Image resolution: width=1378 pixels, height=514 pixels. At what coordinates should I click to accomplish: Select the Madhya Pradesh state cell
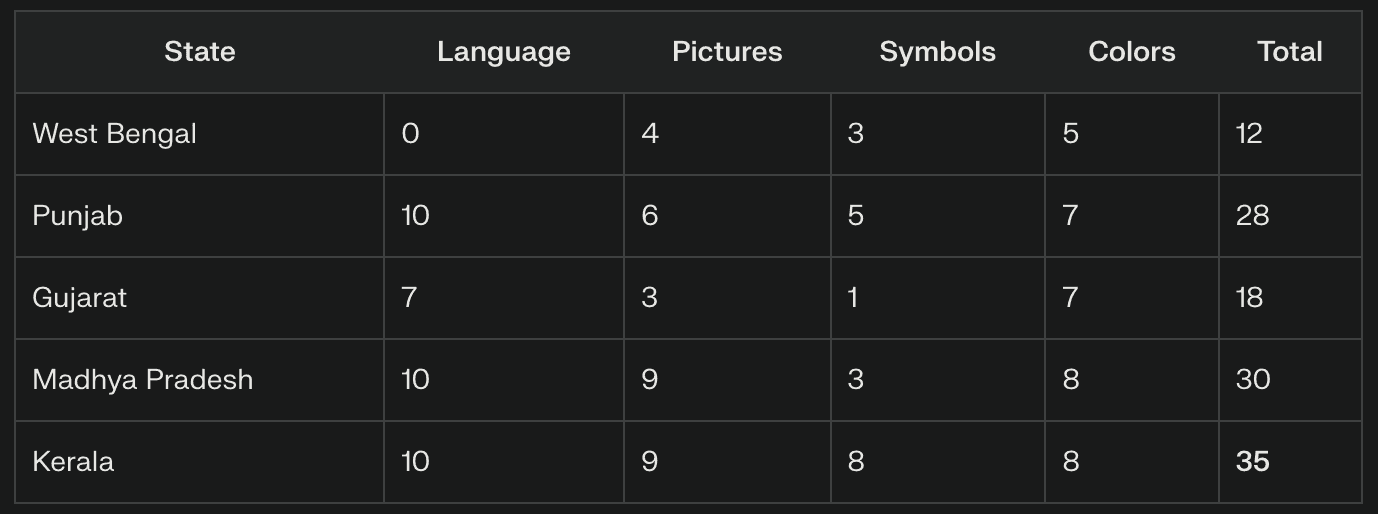pos(142,380)
